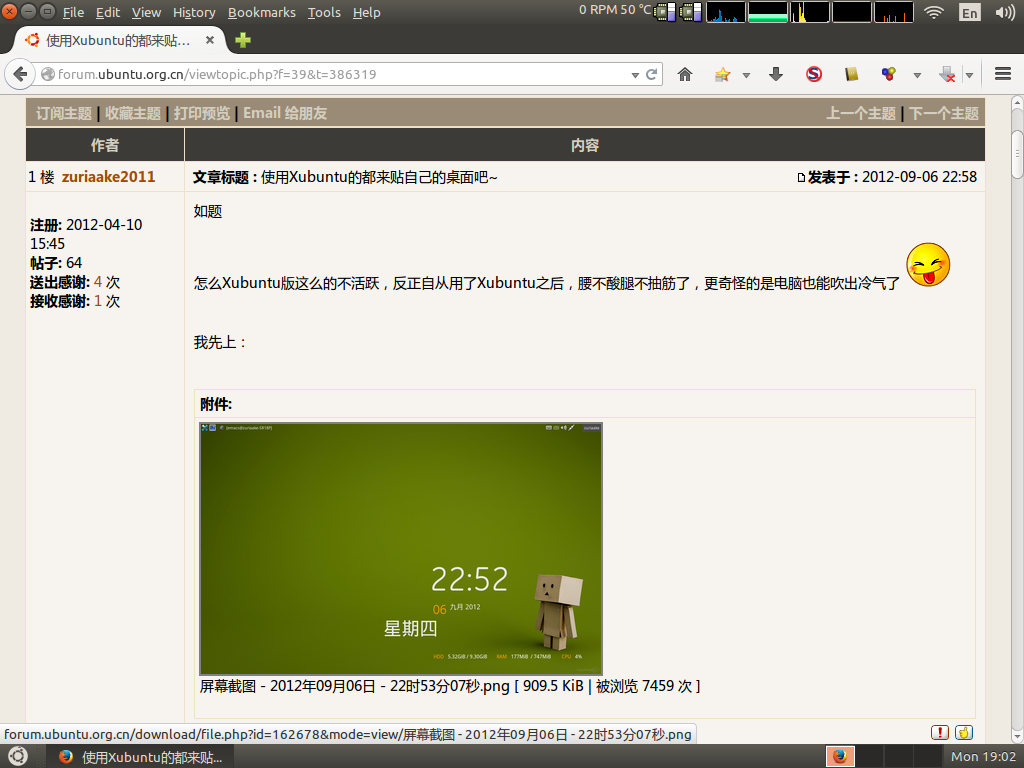Click the vertical scrollbar handle
The width and height of the screenshot is (1024, 768).
coord(1017,154)
